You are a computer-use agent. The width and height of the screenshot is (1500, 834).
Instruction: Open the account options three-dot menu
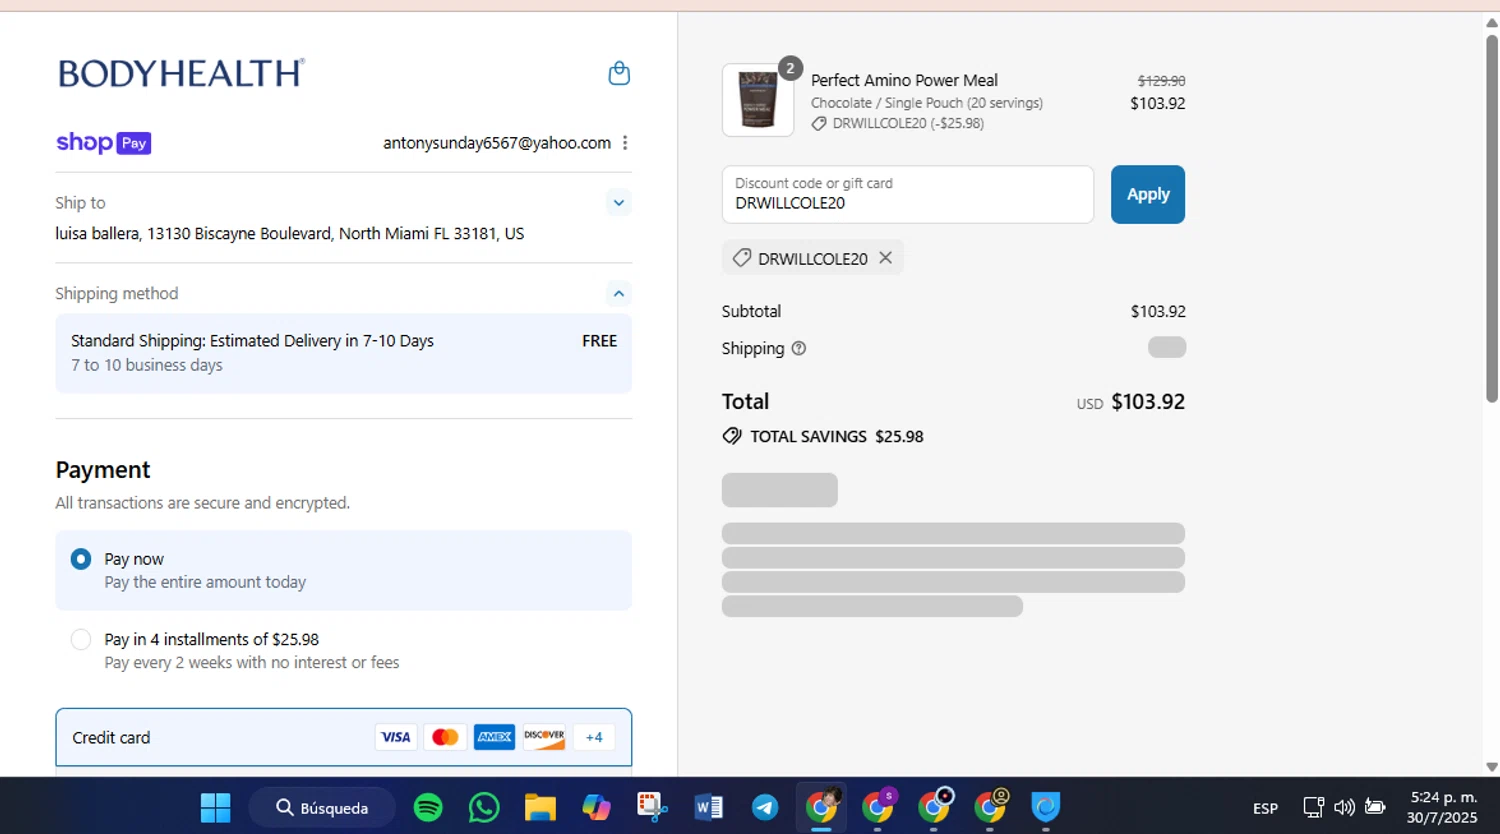[625, 143]
